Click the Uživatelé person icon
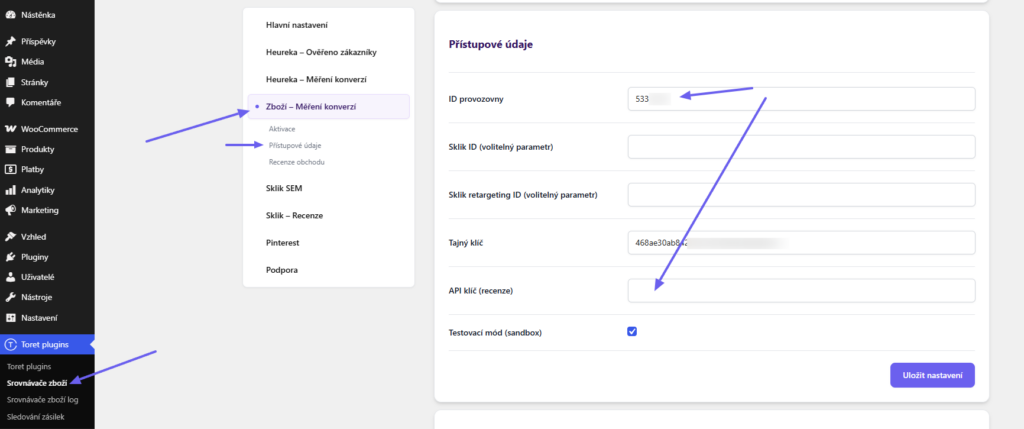Viewport: 1024px width, 429px height. point(10,278)
